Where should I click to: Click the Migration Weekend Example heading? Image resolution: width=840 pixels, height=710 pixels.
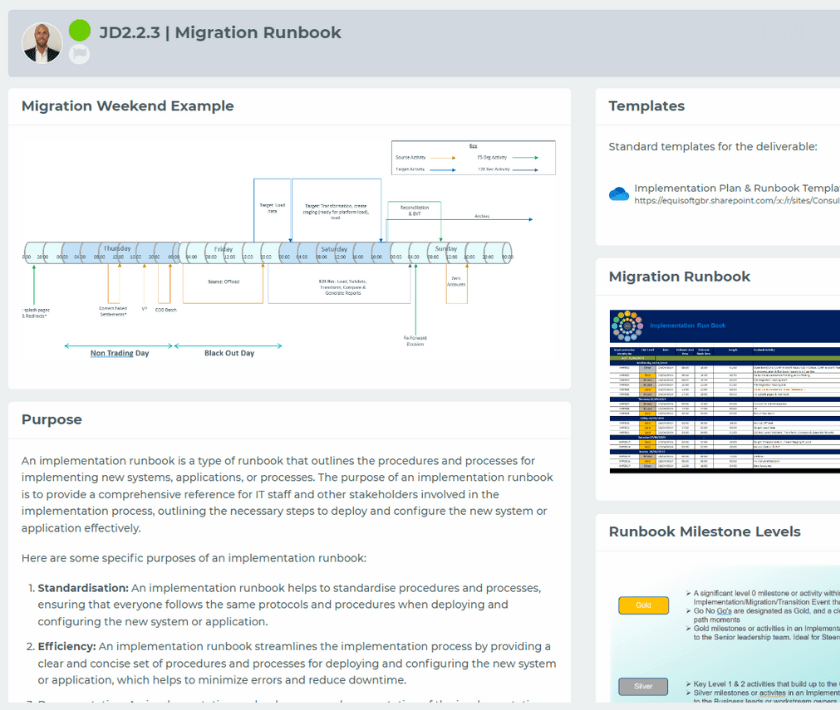pyautogui.click(x=127, y=106)
